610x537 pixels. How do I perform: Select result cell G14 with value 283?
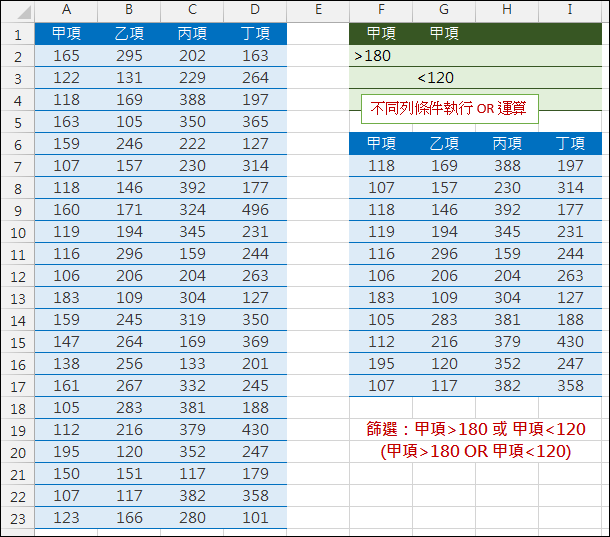[444, 320]
